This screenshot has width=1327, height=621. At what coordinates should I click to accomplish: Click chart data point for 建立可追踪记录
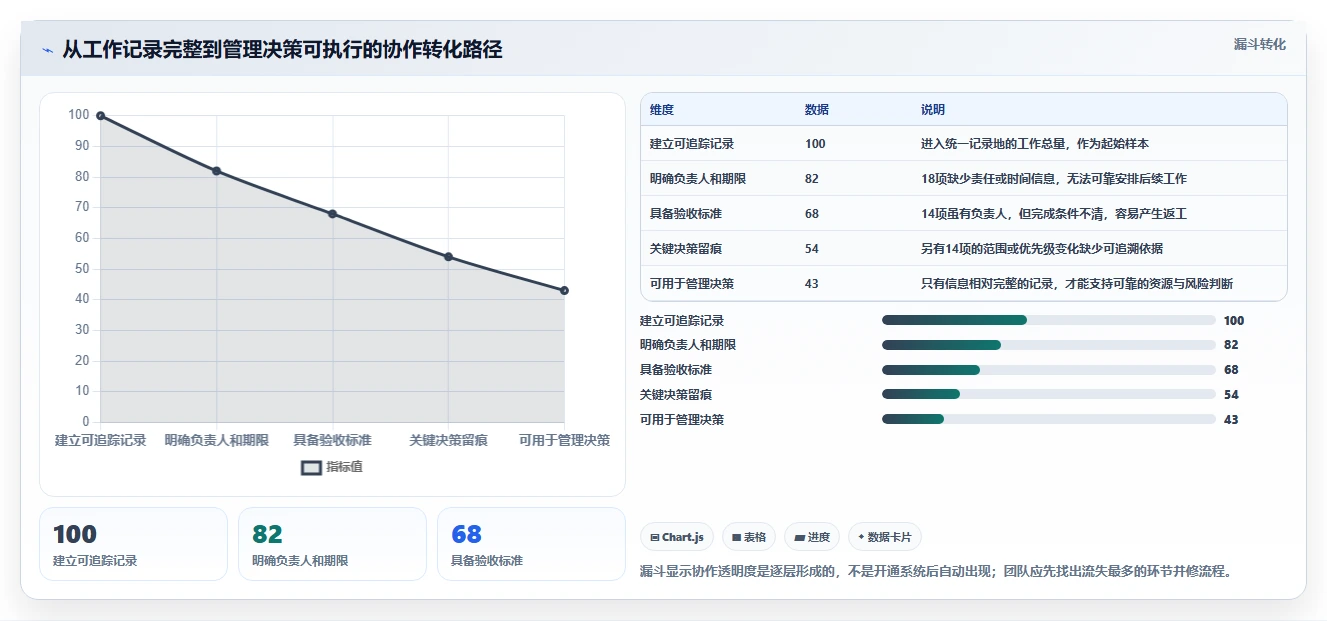pyautogui.click(x=101, y=116)
